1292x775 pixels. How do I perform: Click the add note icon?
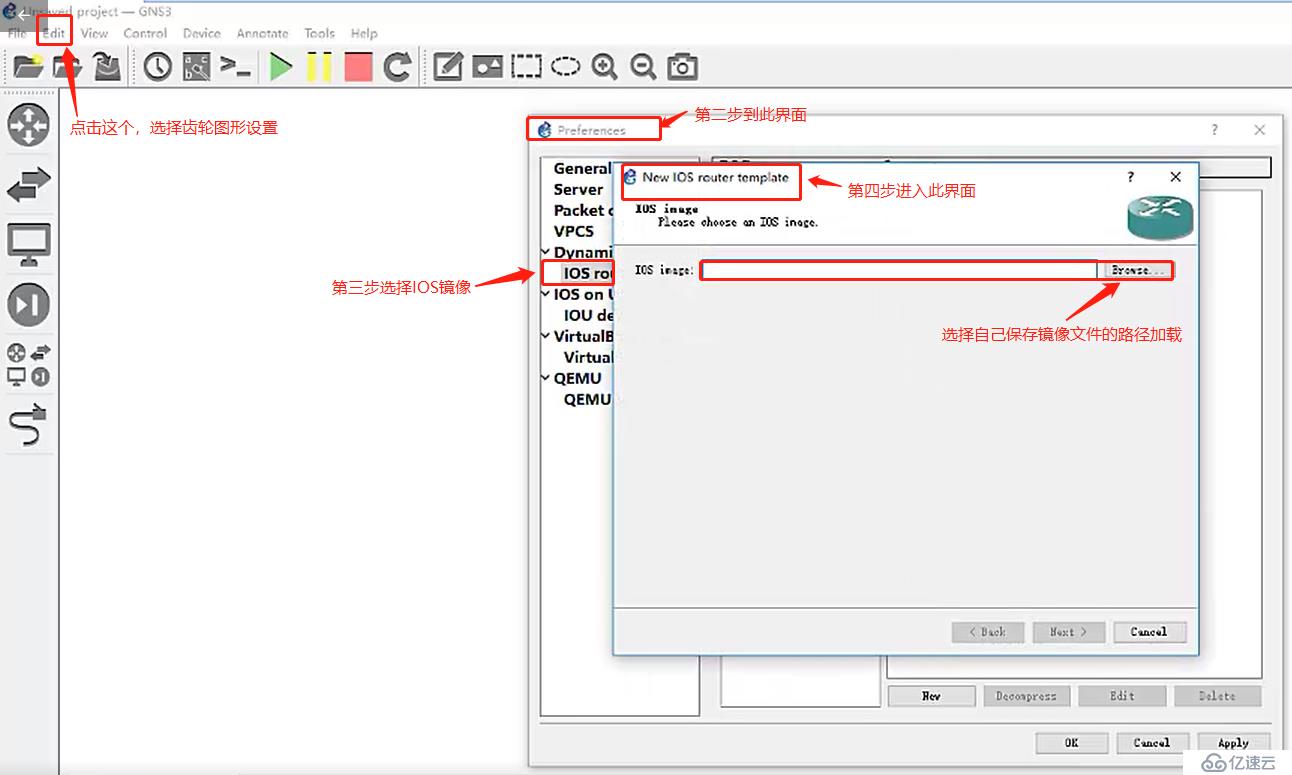click(447, 67)
